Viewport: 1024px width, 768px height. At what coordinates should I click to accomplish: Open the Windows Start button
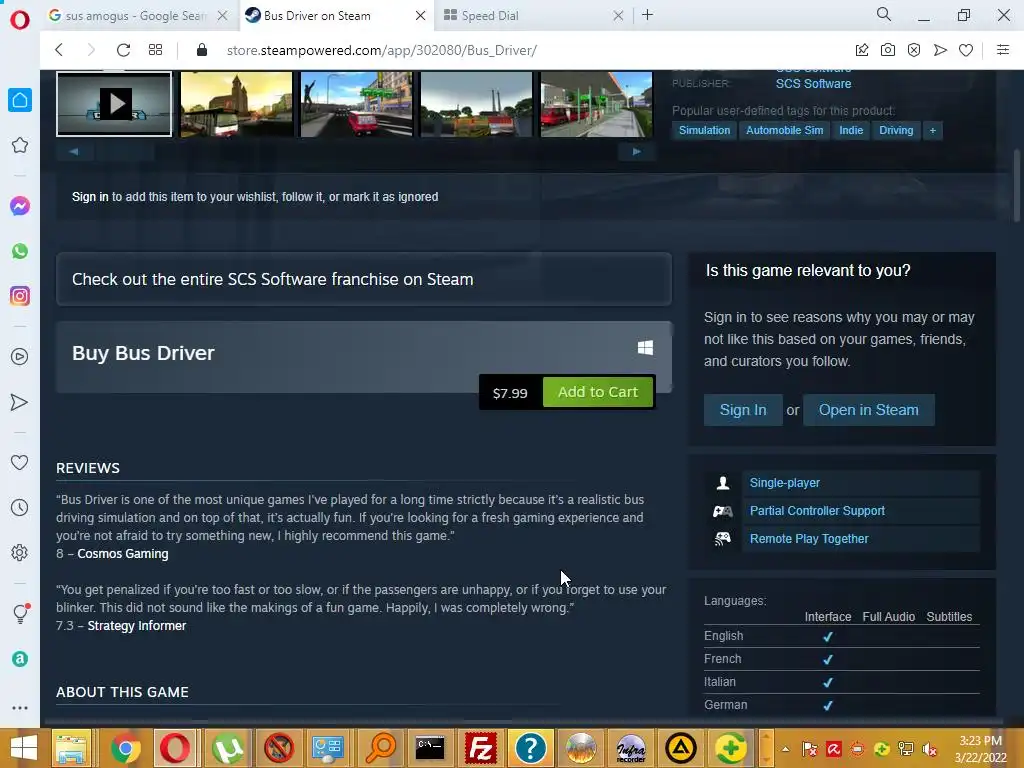[23, 748]
